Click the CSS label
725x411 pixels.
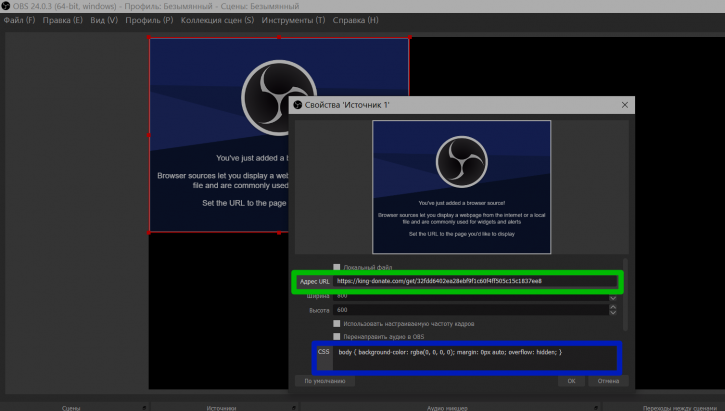click(x=324, y=352)
